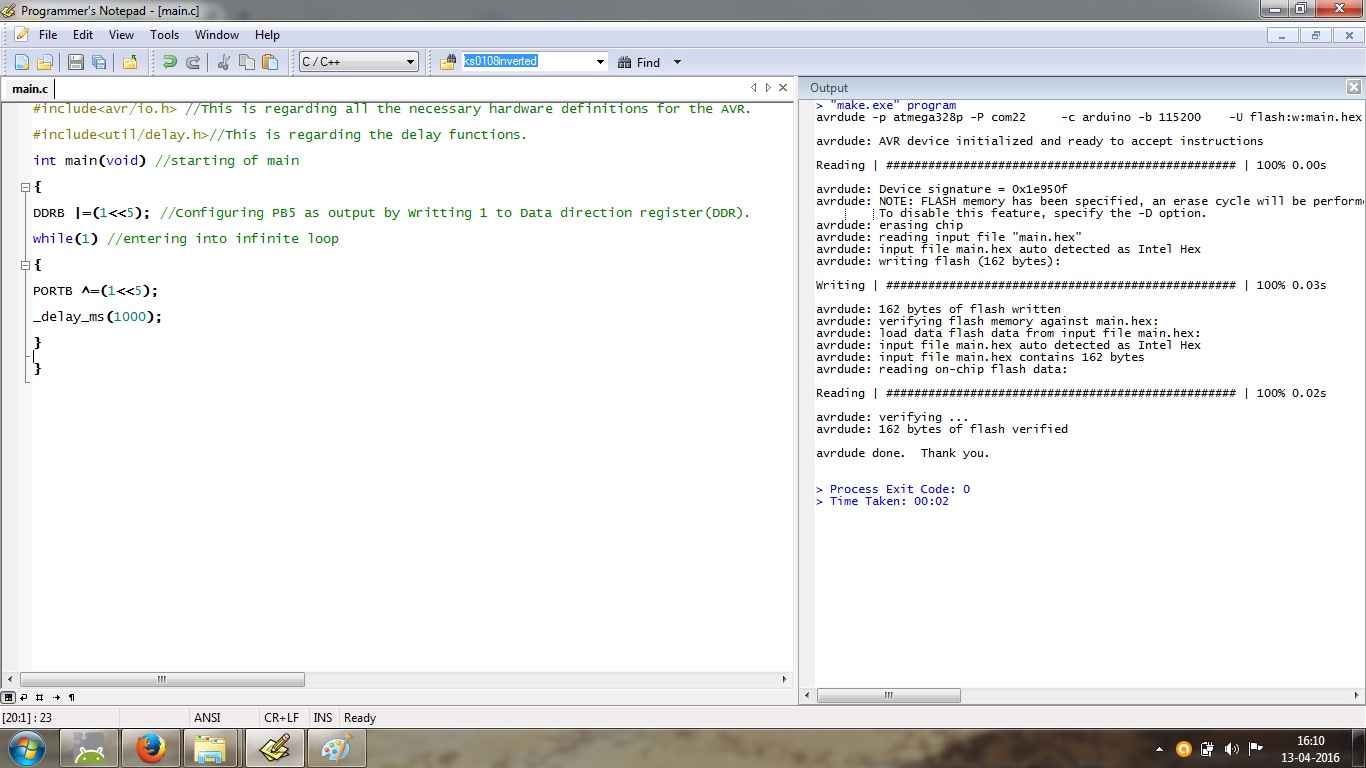Collapse the main function fold marker

tap(25, 187)
